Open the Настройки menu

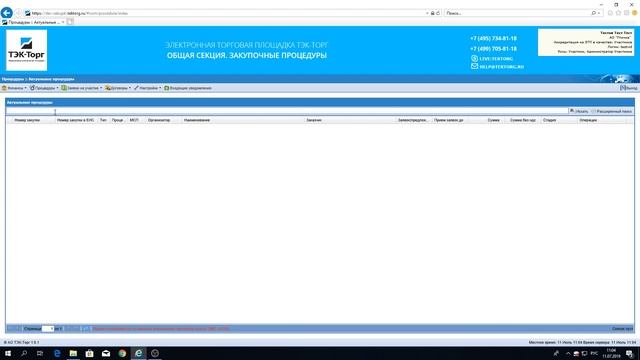(148, 88)
